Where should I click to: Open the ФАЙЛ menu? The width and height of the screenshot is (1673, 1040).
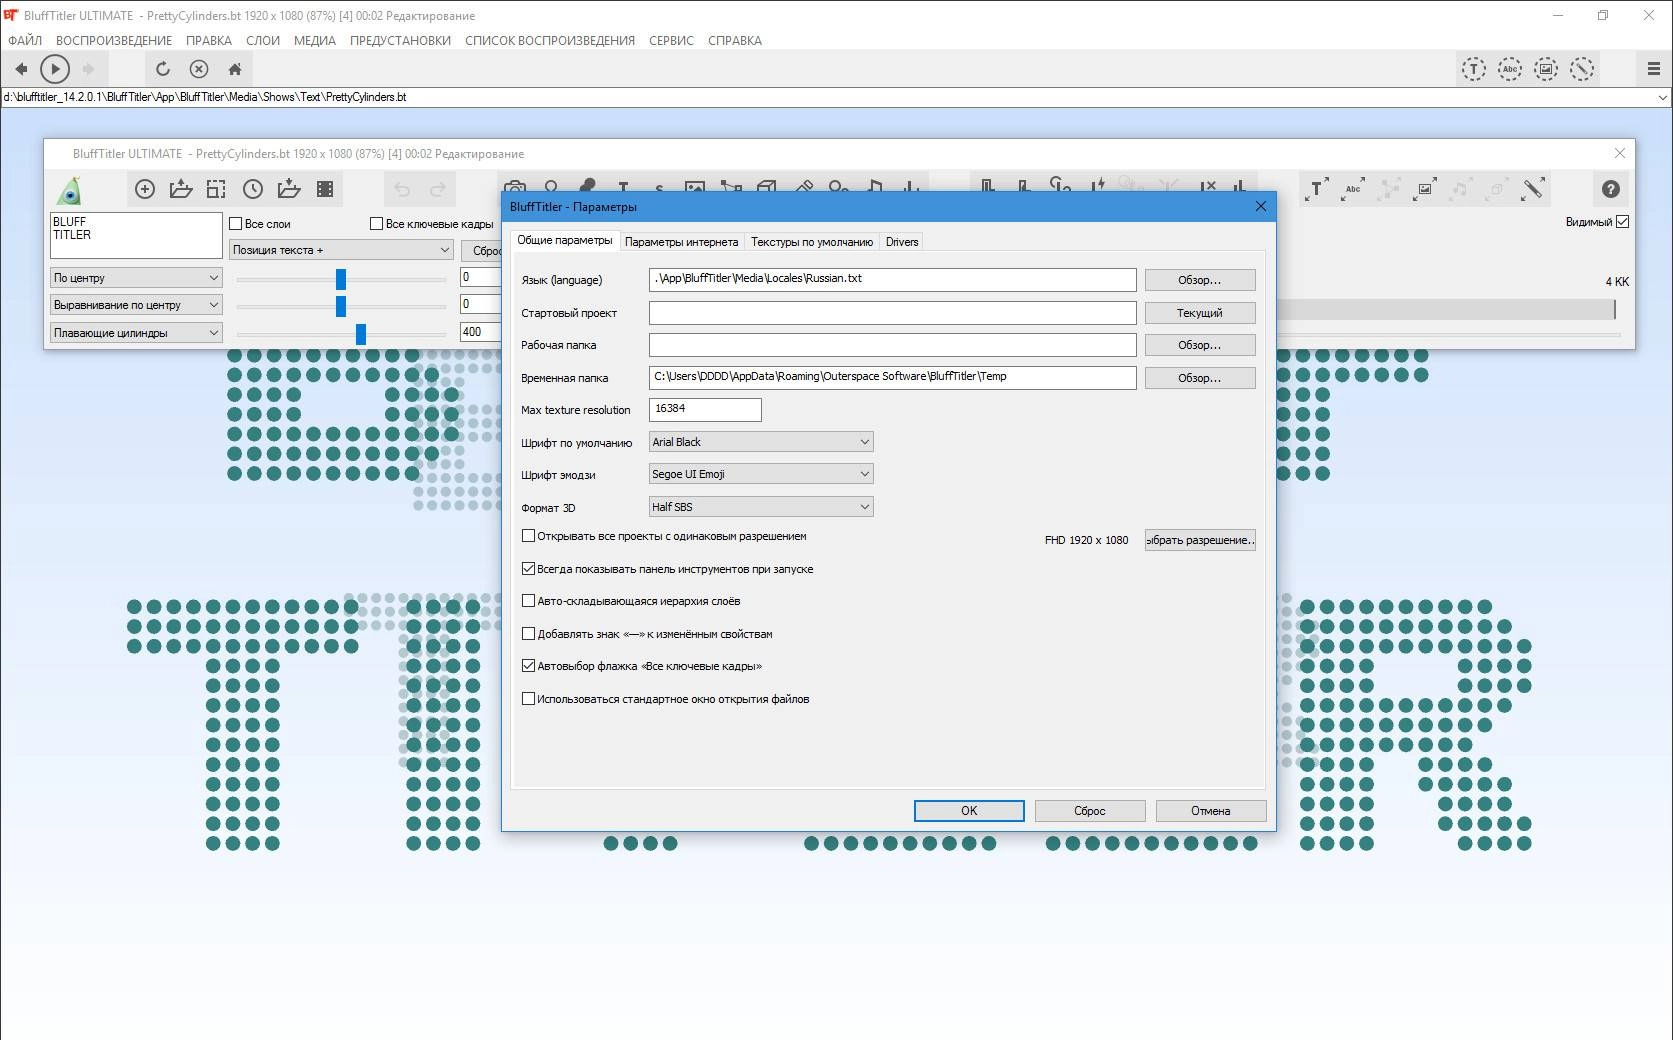25,40
